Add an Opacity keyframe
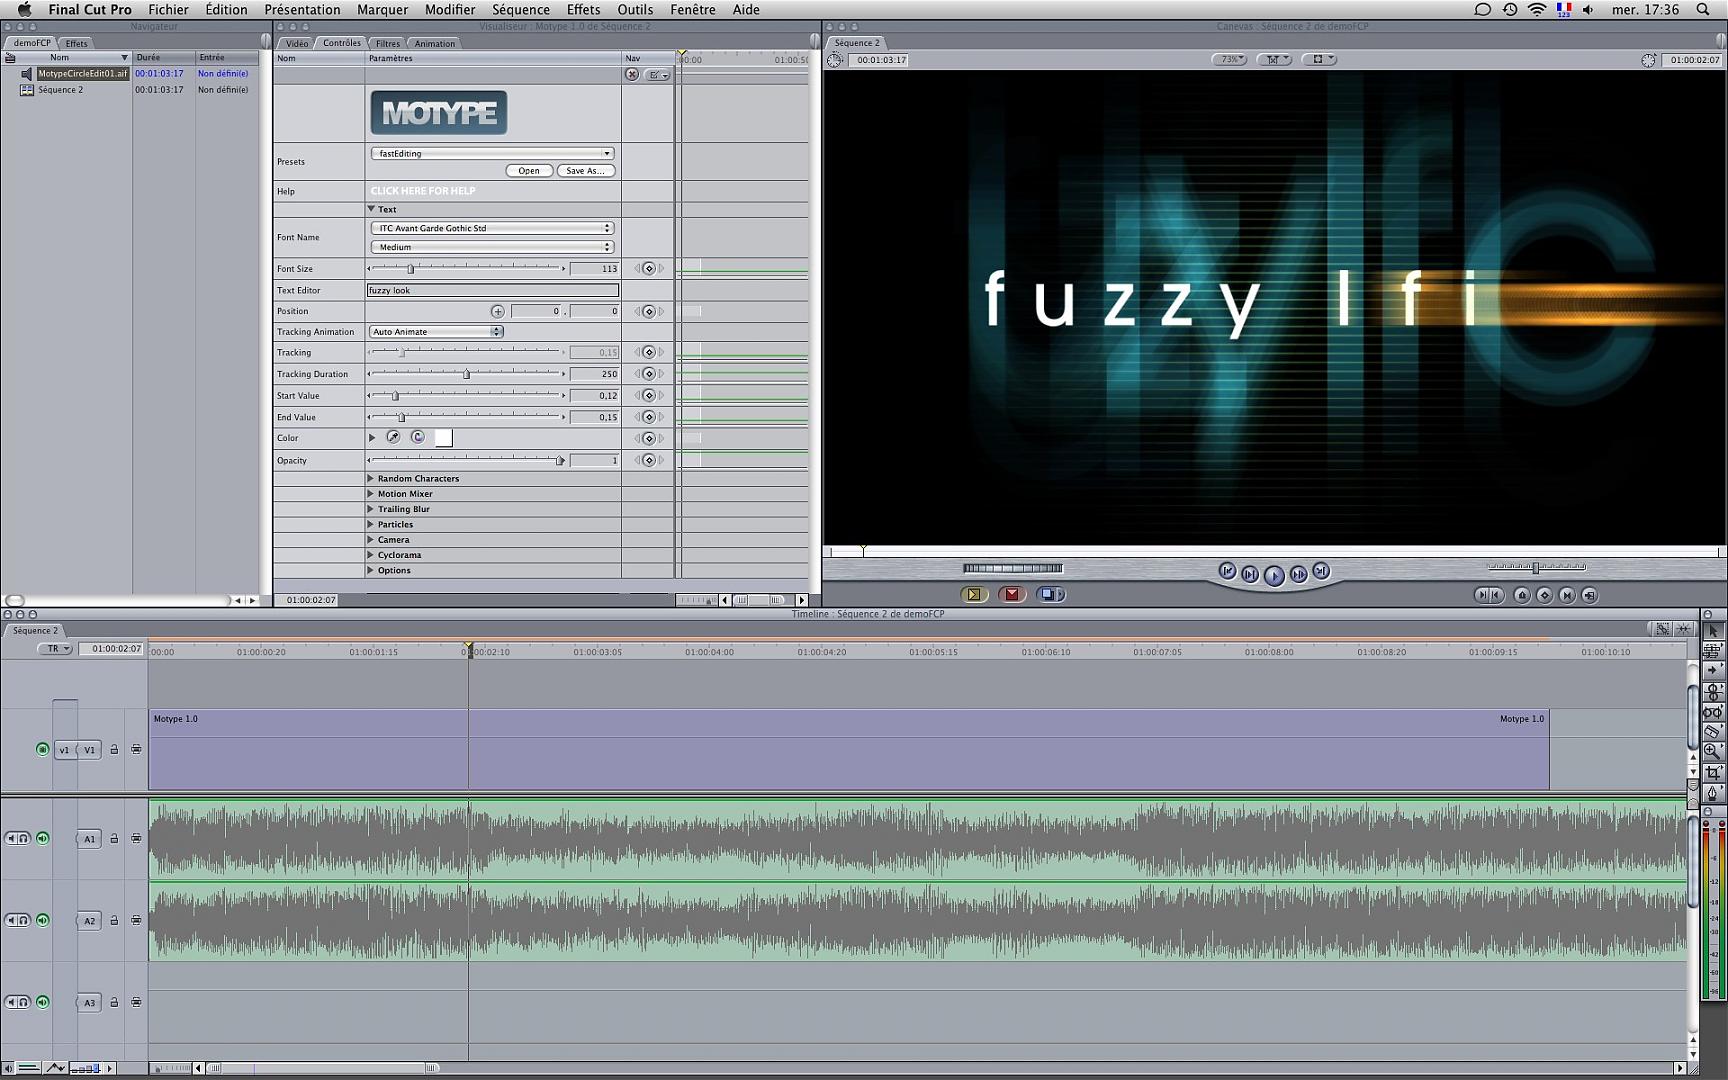 coord(649,460)
